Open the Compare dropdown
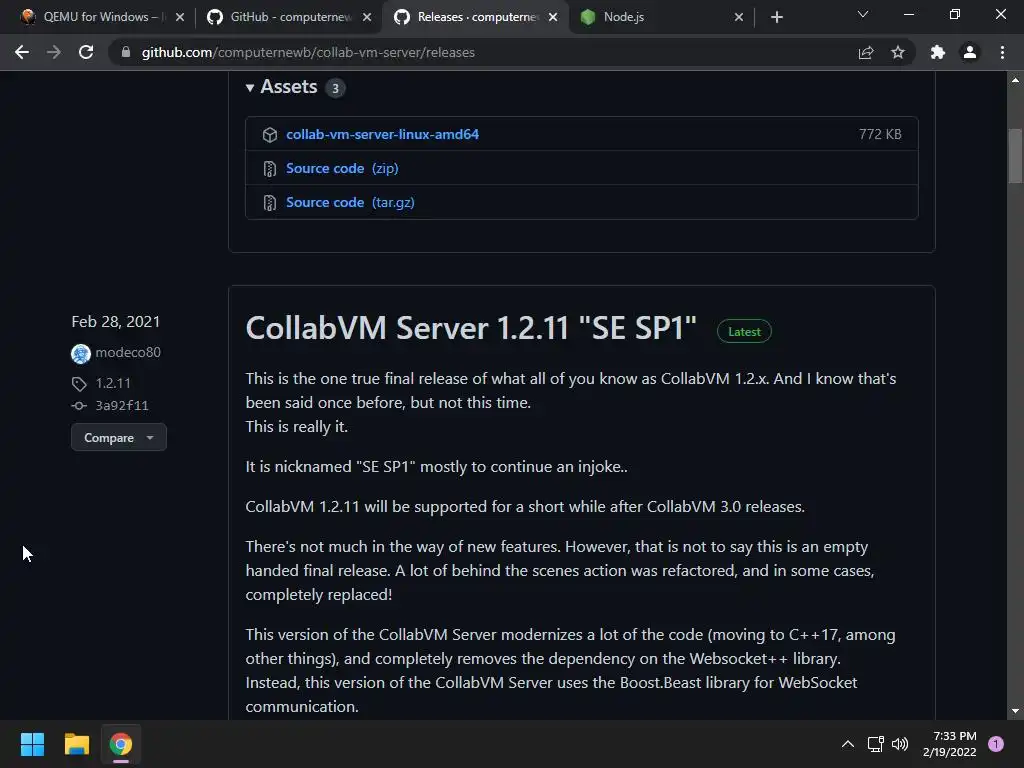 point(119,438)
